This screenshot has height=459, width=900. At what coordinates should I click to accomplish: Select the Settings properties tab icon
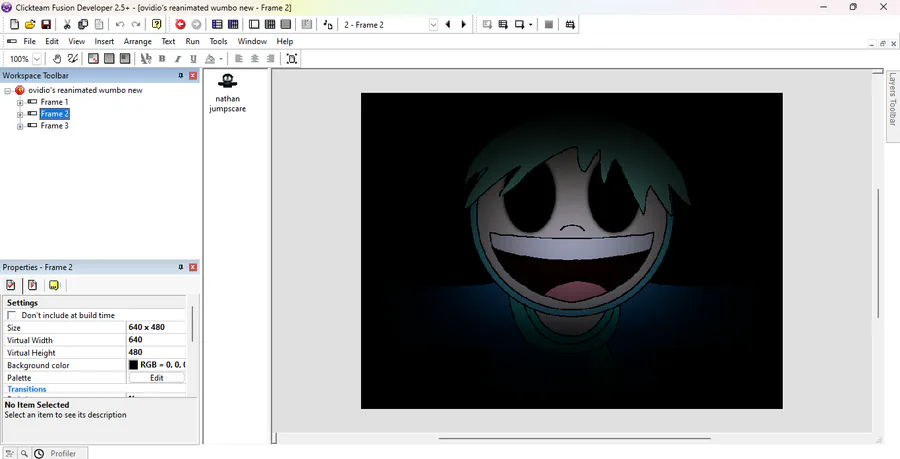point(10,285)
